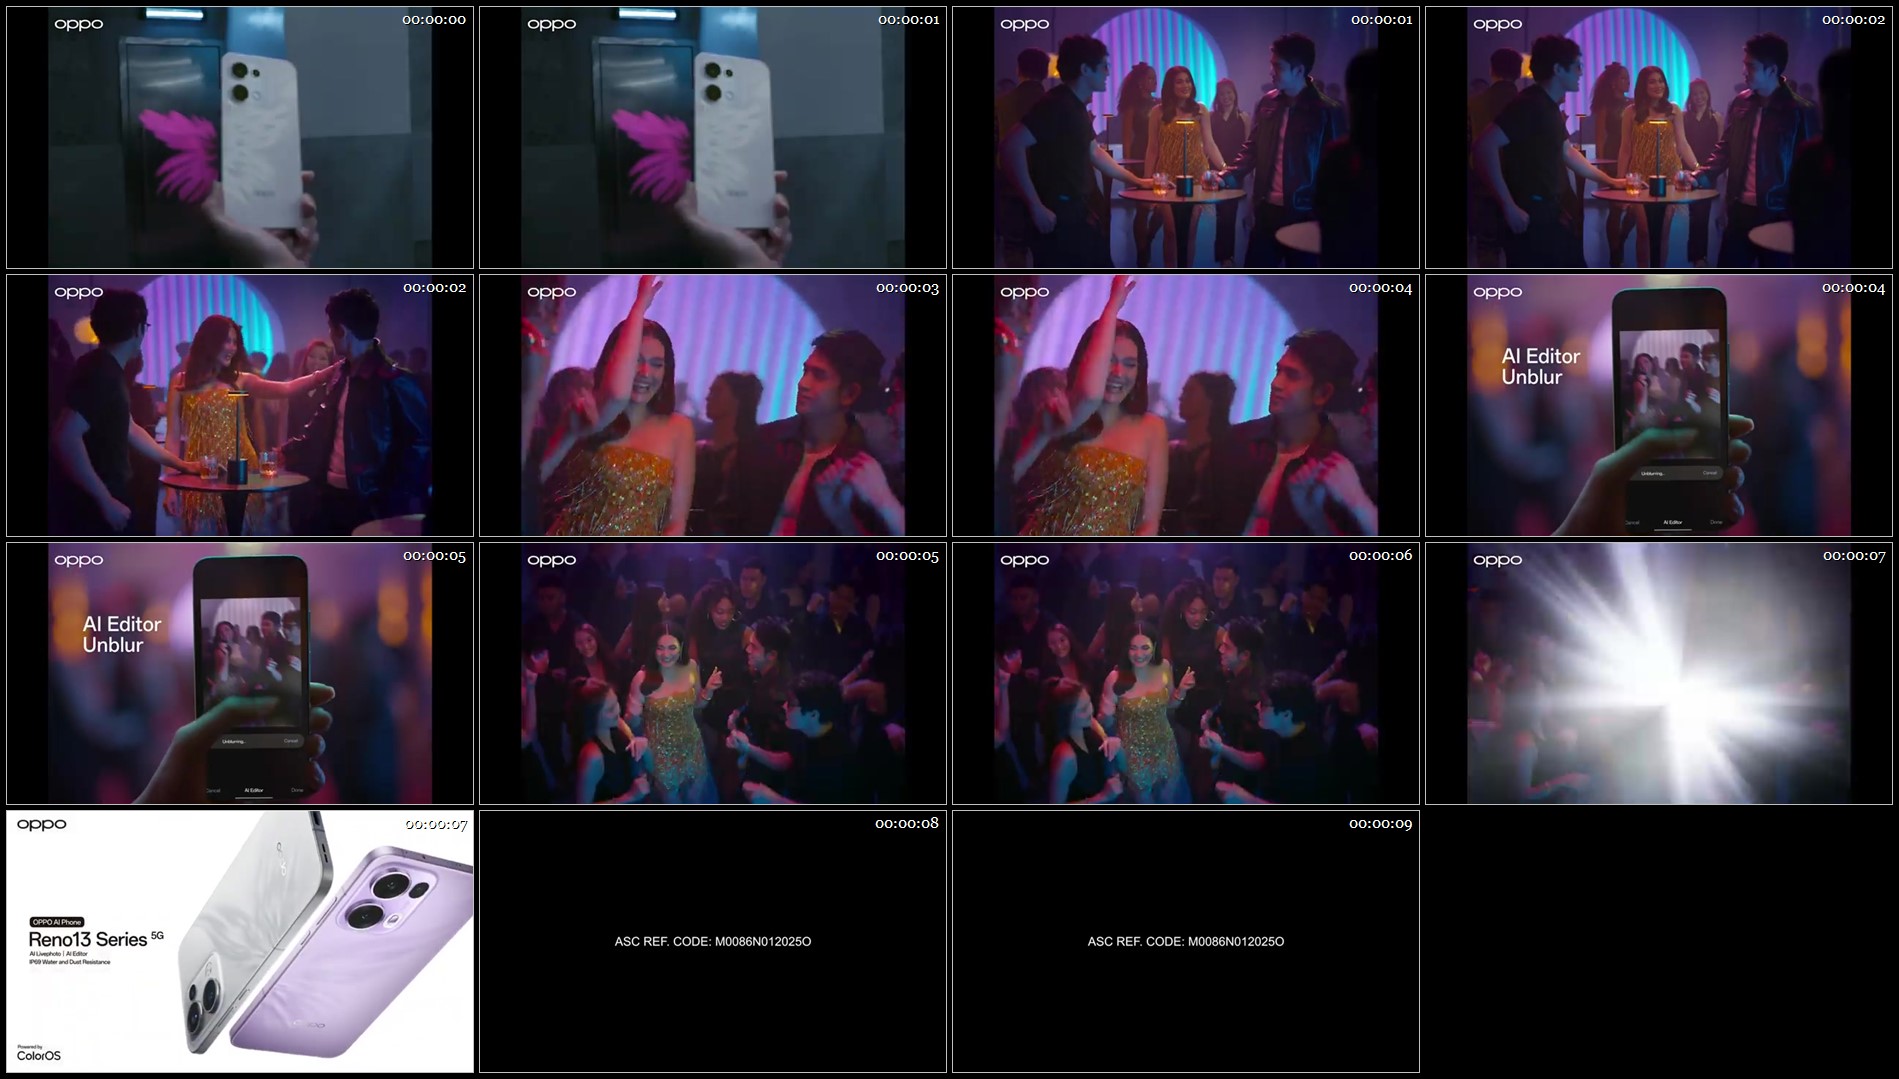Click 'IP69 Water and Dust Resistance' line

pos(70,962)
